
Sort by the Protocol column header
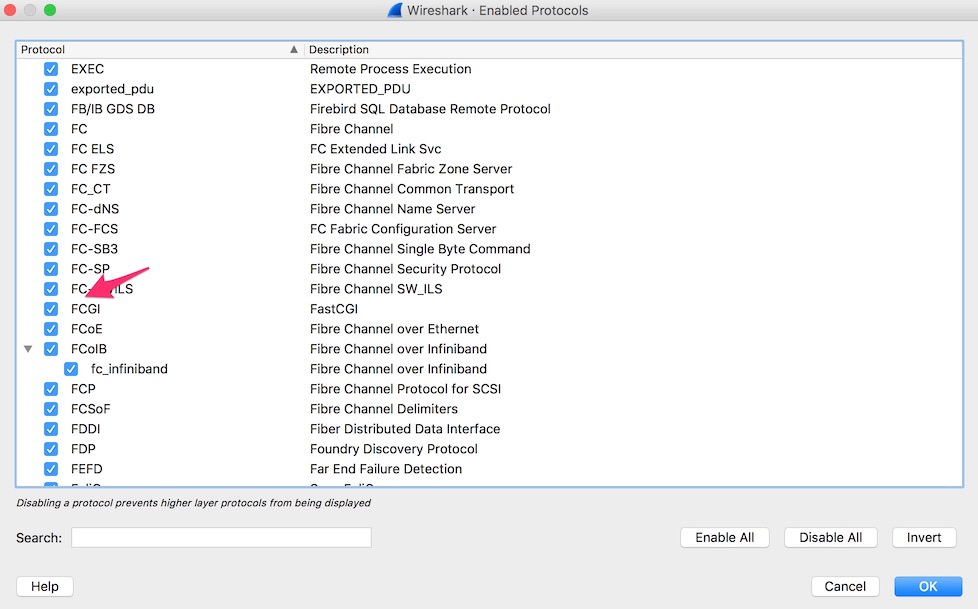click(x=160, y=49)
